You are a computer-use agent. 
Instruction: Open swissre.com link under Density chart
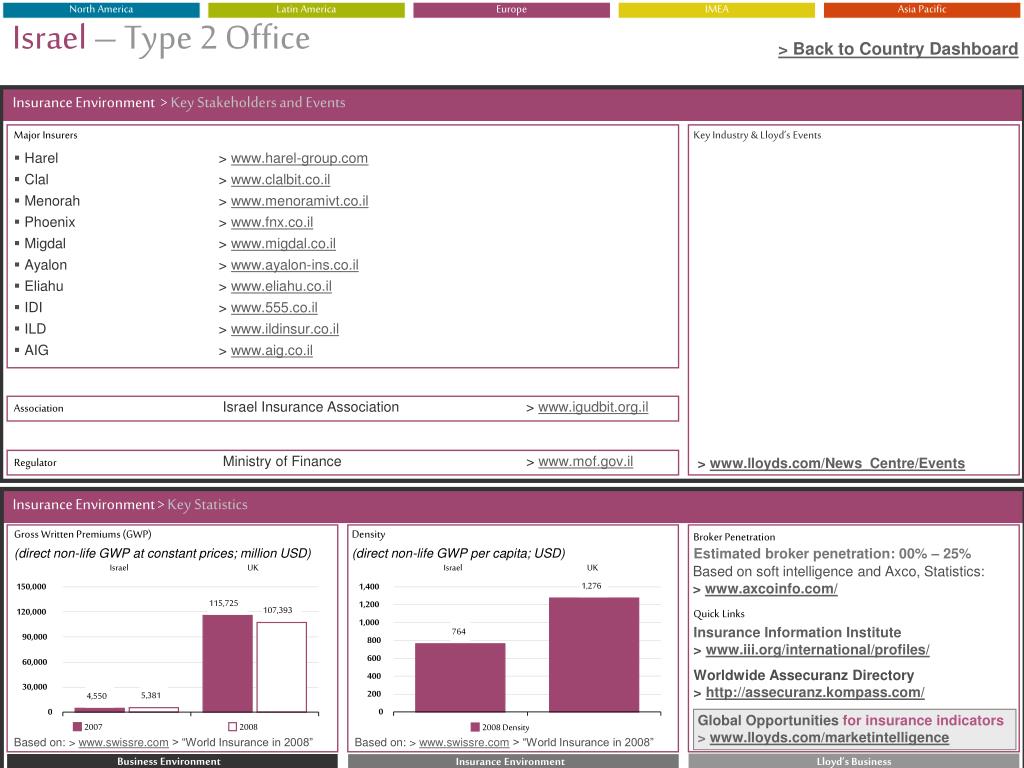pyautogui.click(x=464, y=743)
